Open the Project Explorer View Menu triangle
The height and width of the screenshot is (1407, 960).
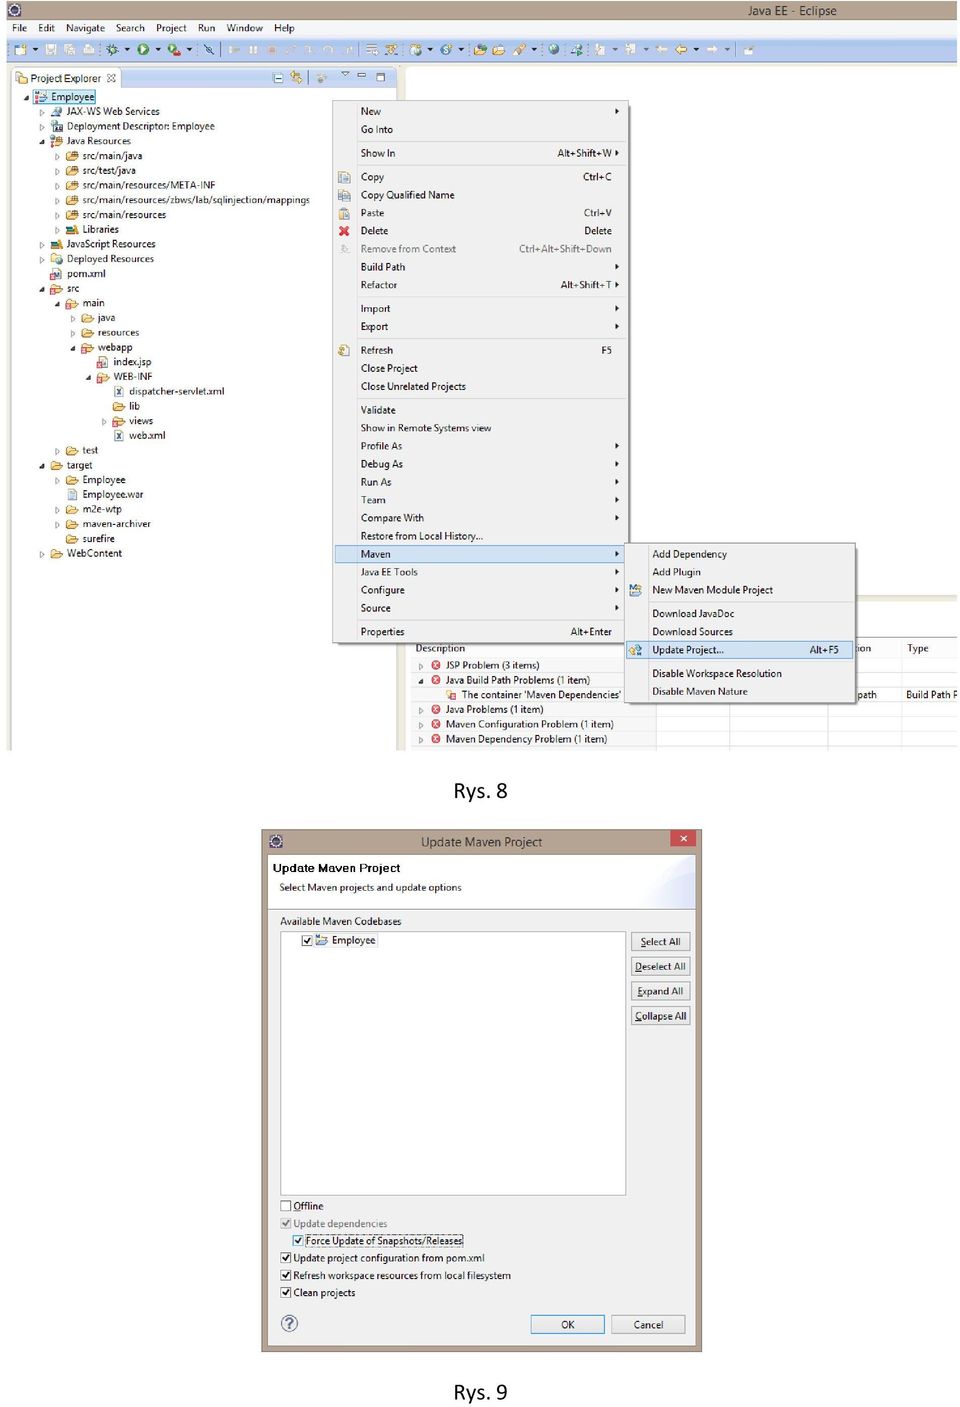point(345,74)
